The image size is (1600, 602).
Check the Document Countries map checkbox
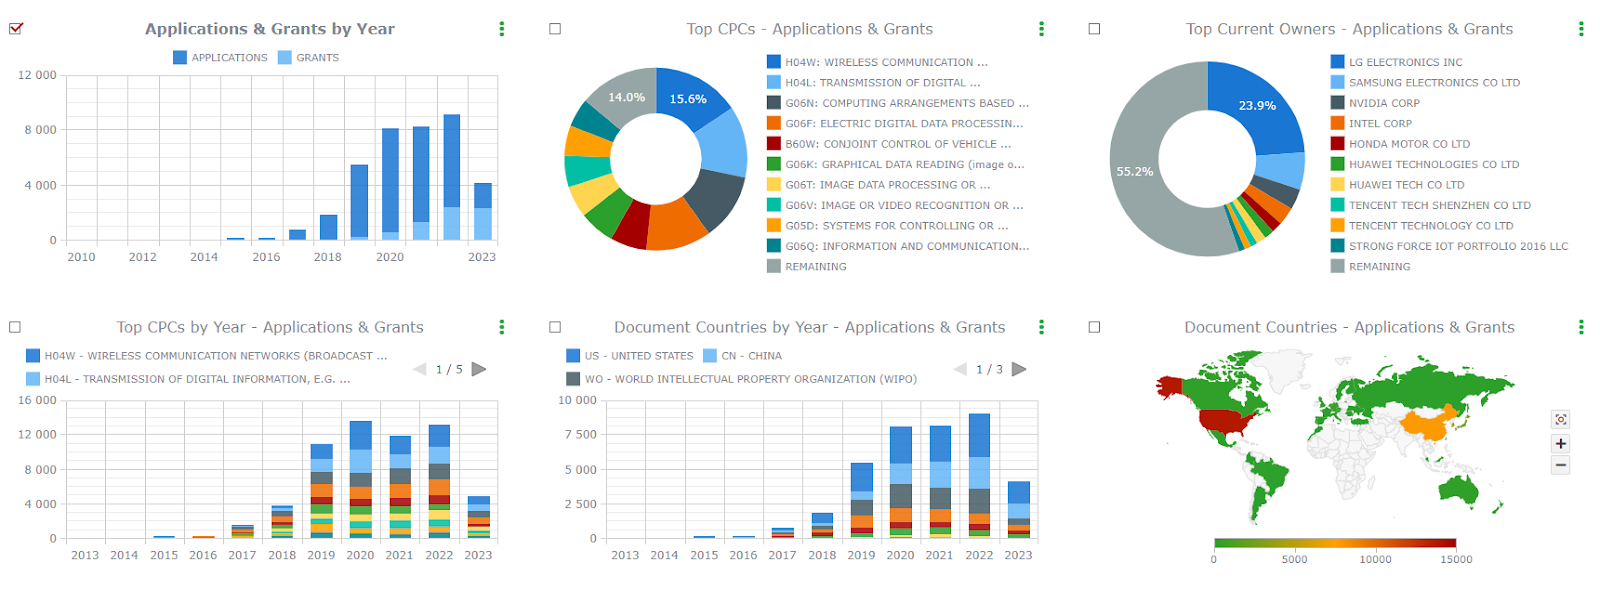pyautogui.click(x=1094, y=327)
